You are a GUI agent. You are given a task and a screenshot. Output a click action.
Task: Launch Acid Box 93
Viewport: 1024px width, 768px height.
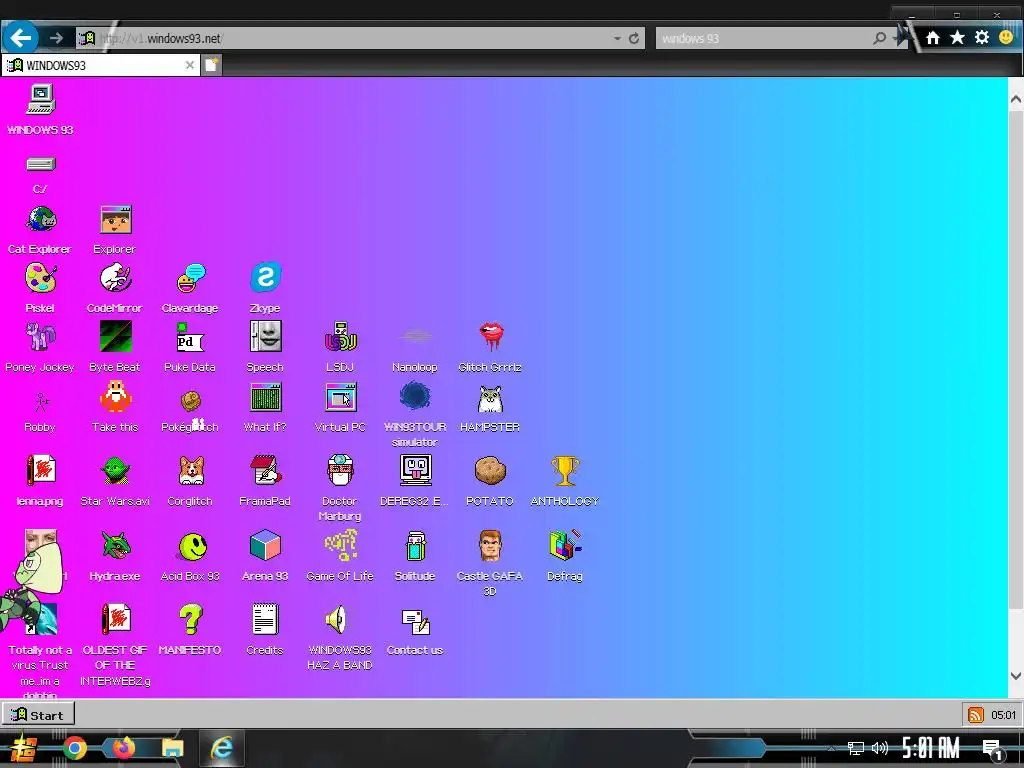(193, 547)
